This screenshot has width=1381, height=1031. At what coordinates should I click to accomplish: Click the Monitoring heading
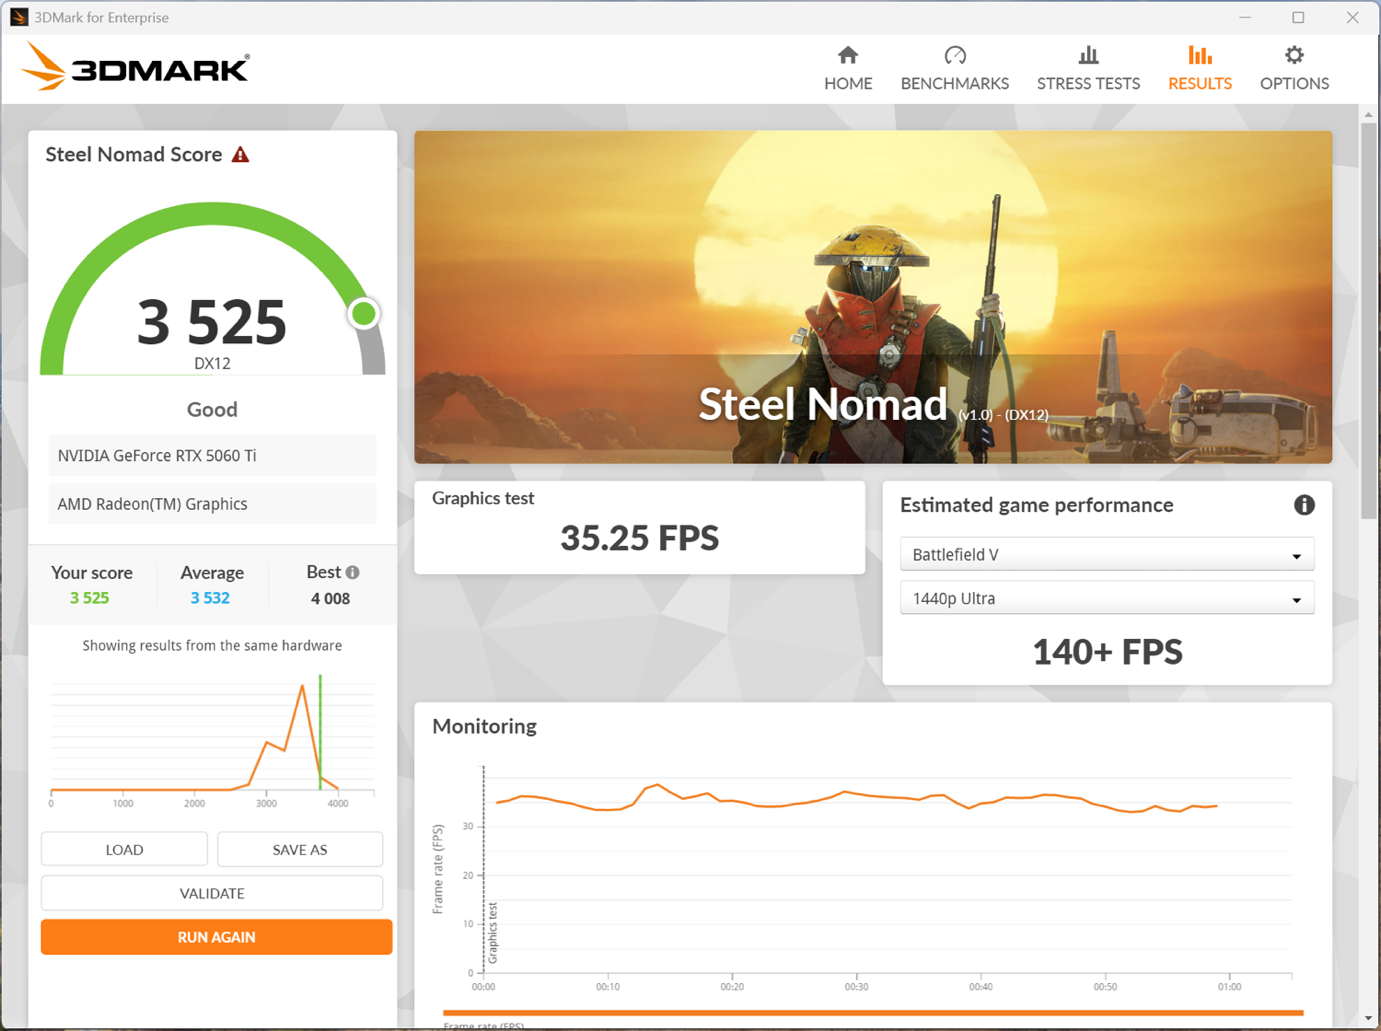484,726
